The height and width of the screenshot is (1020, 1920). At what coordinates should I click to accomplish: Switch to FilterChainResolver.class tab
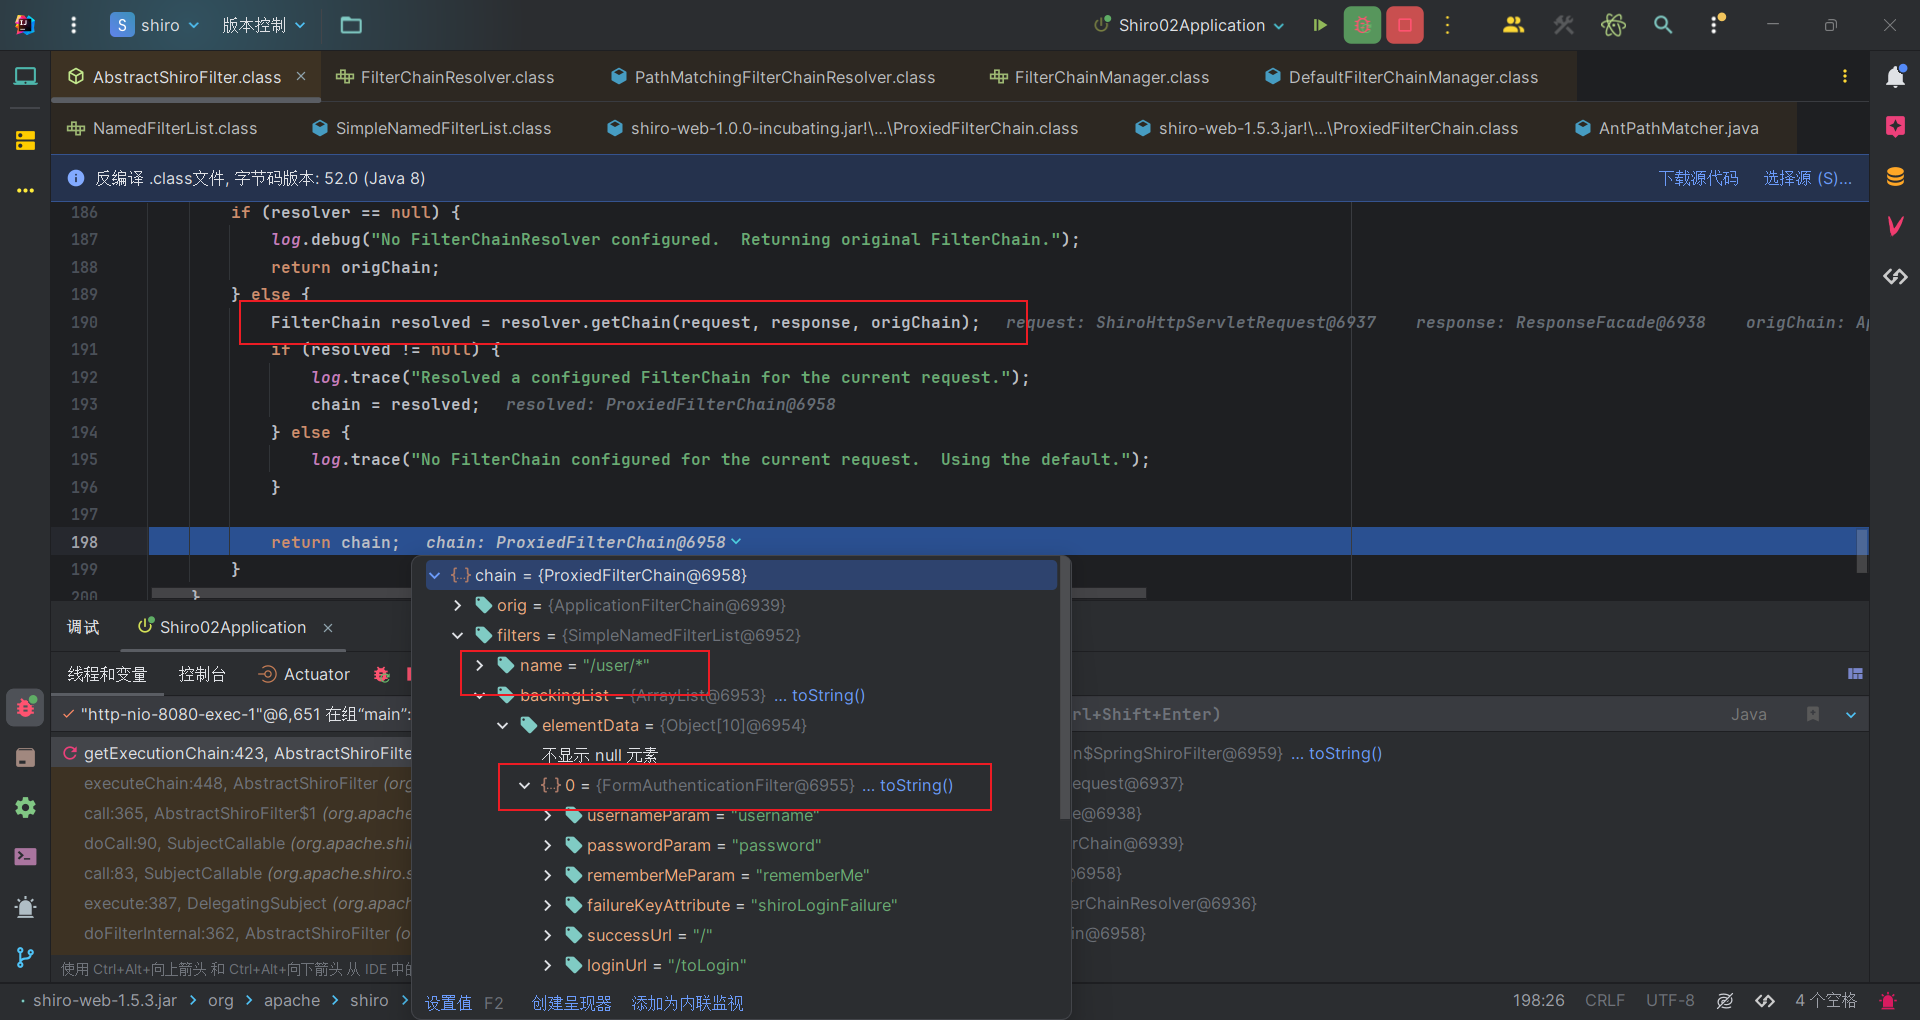coord(445,77)
